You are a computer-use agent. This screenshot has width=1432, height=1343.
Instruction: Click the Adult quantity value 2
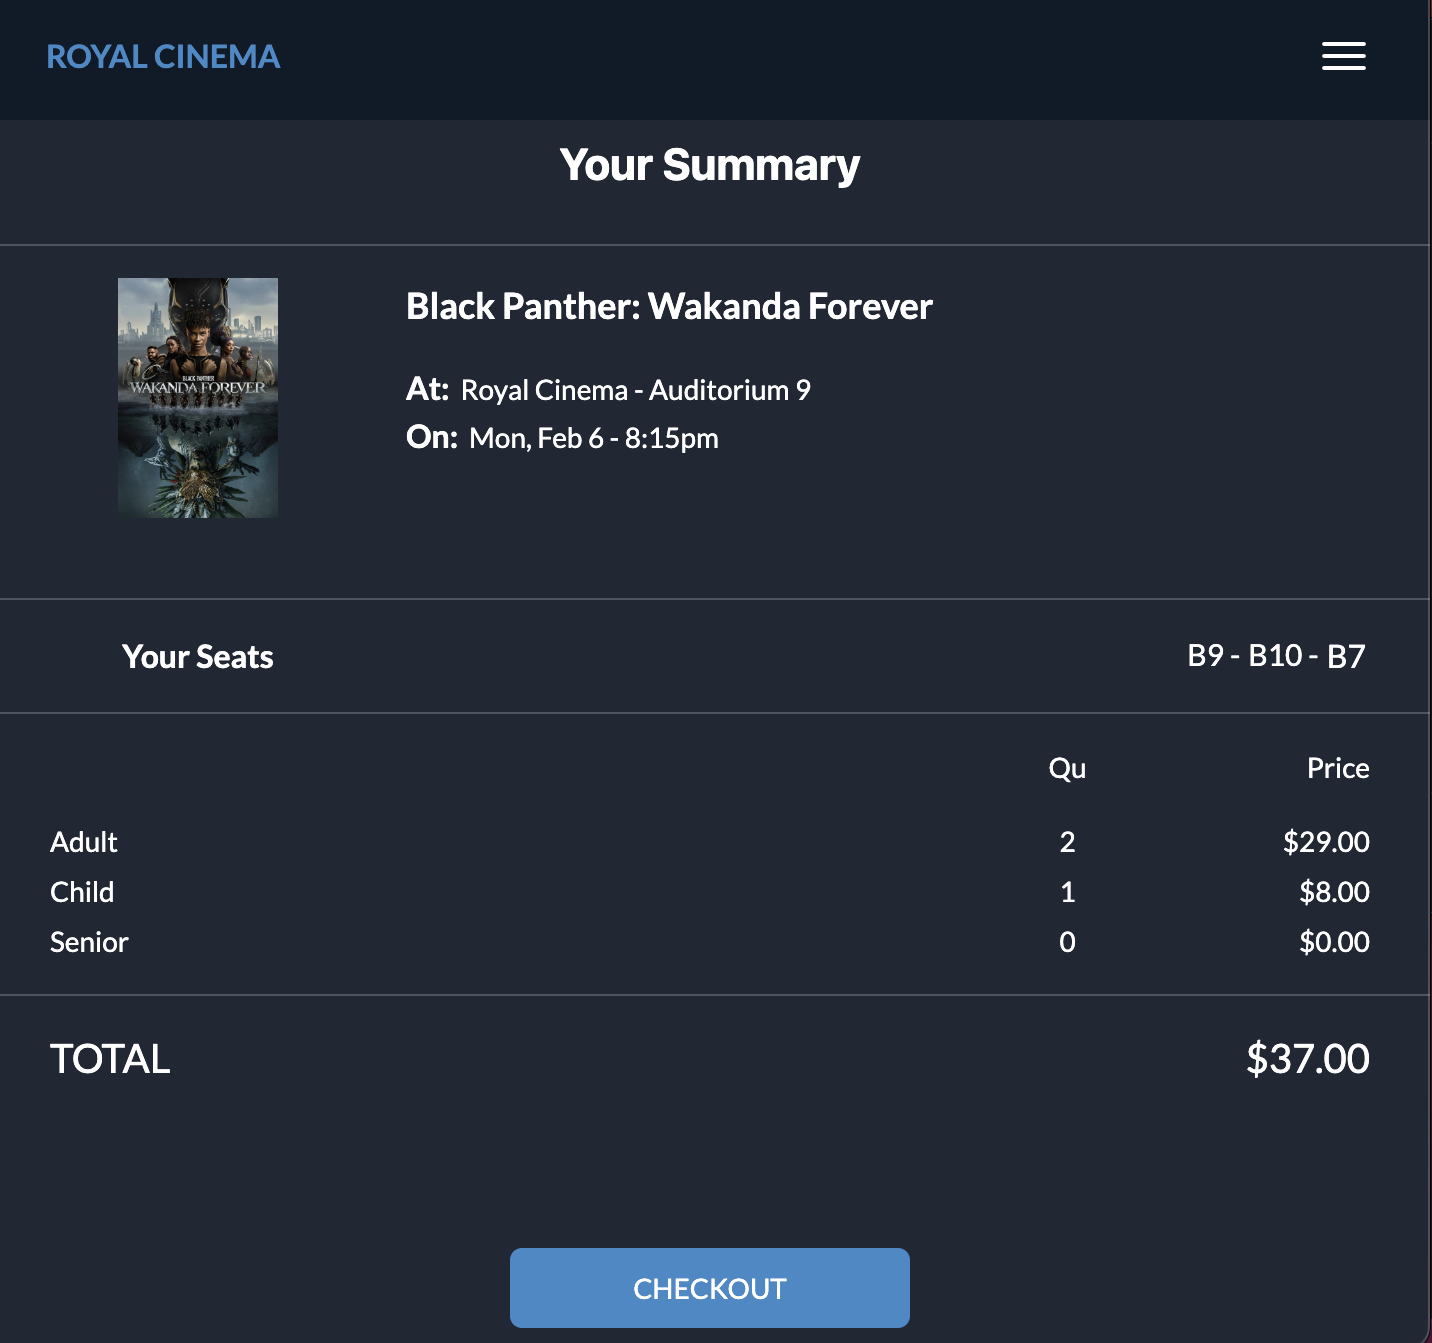1066,842
